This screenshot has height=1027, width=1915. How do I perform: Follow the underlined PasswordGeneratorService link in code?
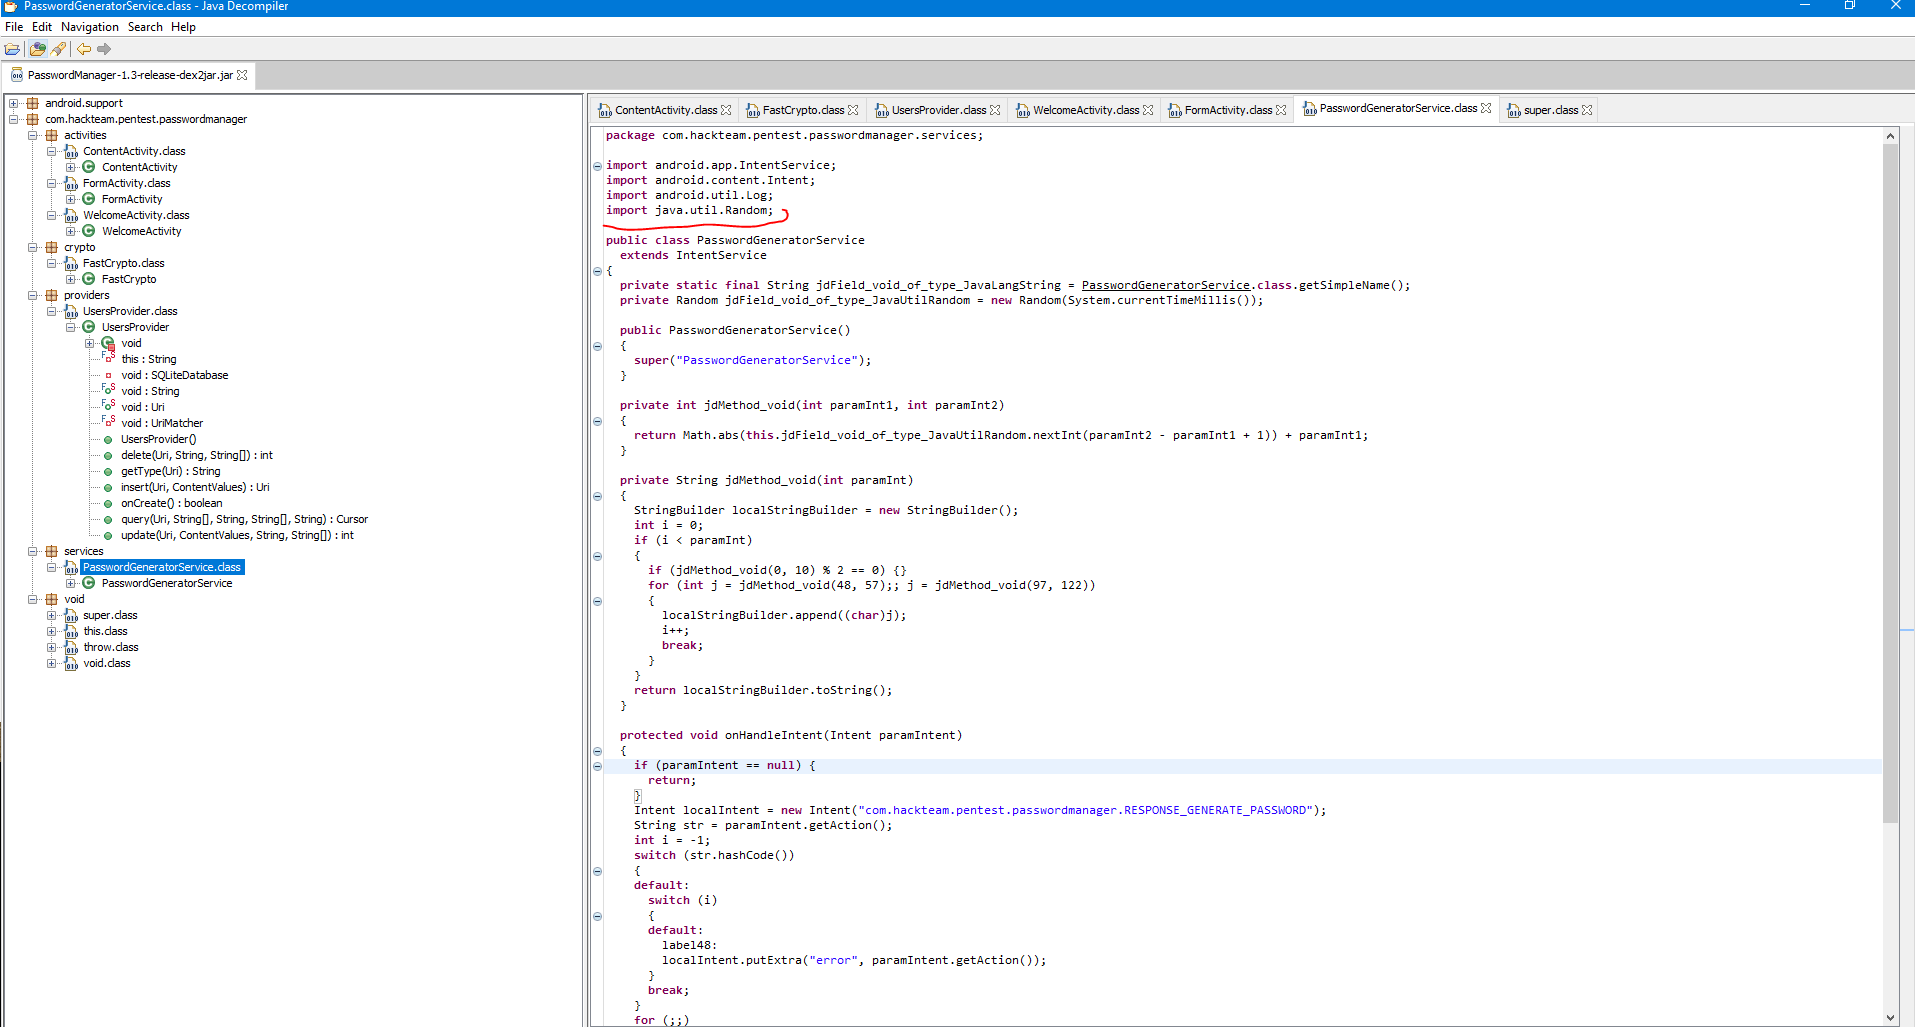tap(1166, 285)
